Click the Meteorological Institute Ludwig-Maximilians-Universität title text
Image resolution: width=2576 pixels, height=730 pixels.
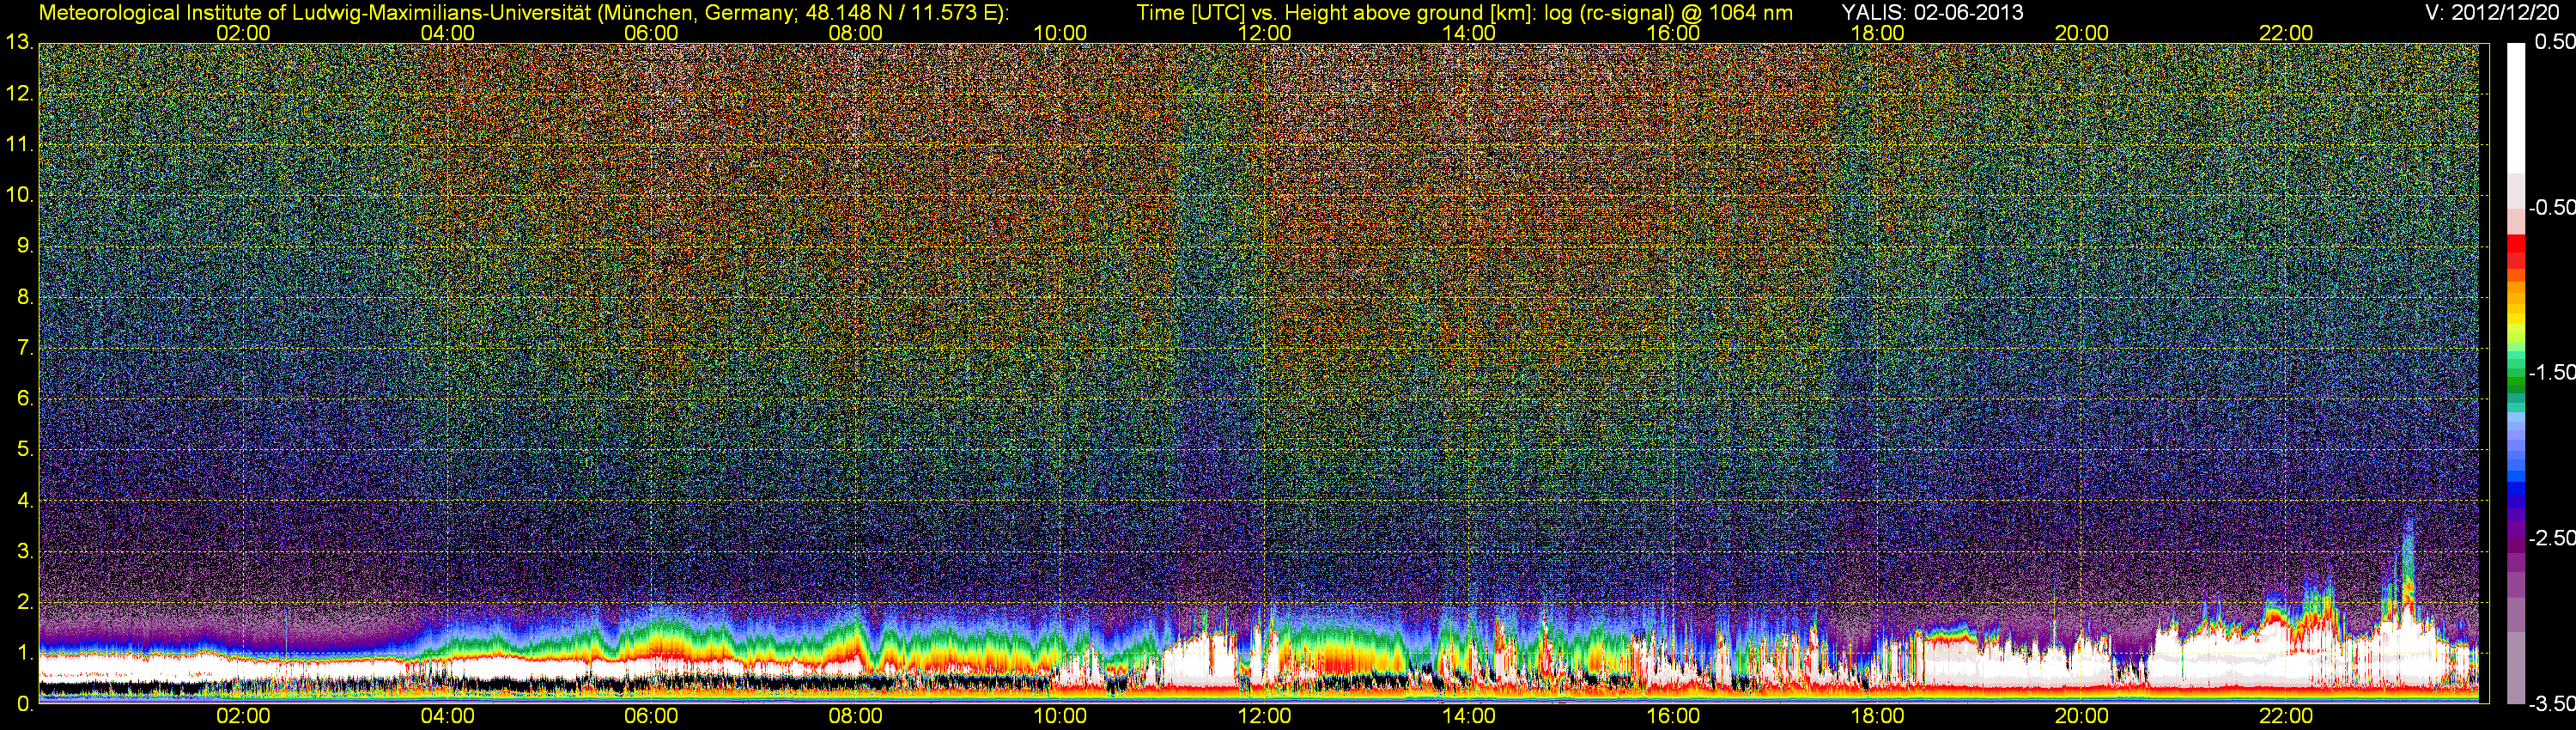pyautogui.click(x=523, y=13)
